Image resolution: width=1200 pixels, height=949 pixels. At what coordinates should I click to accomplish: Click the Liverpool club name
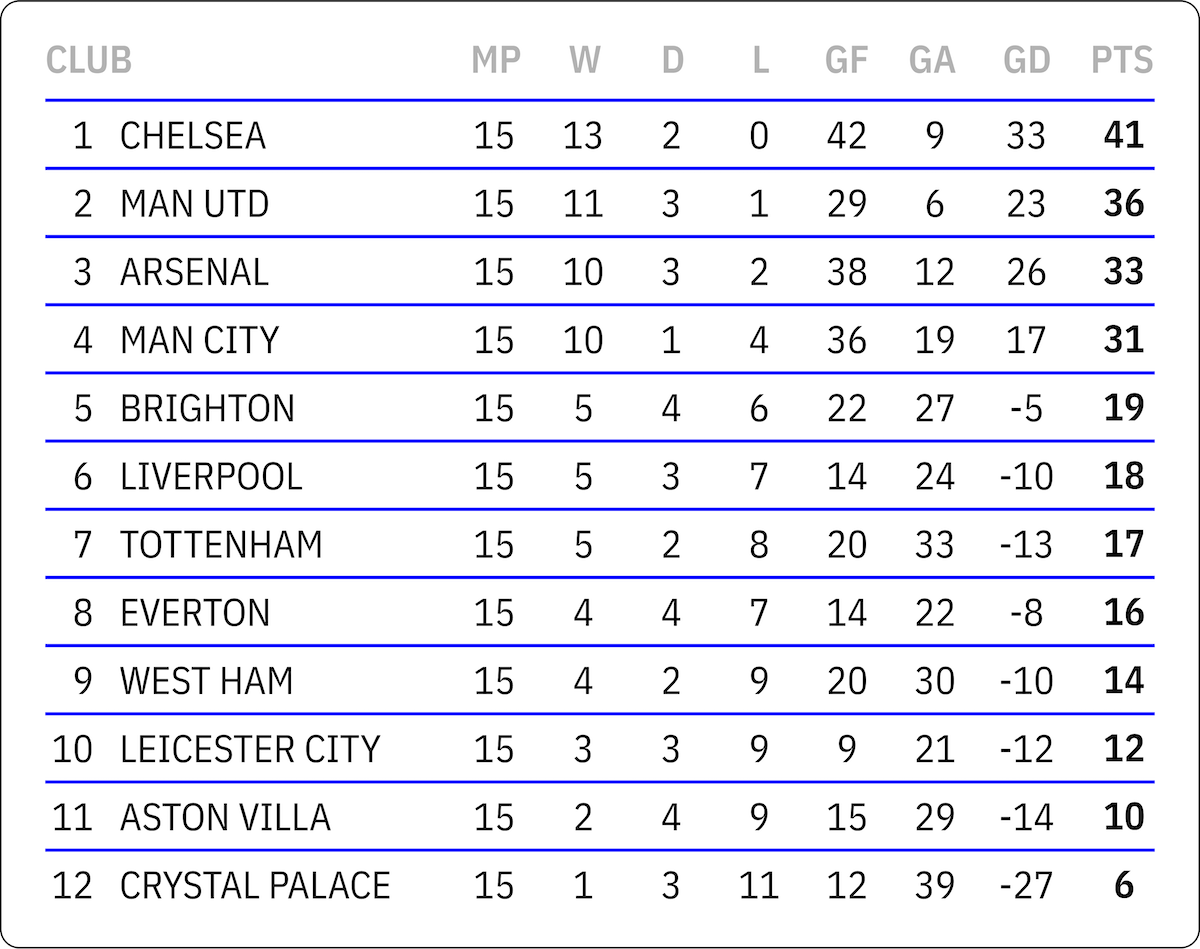coord(211,477)
